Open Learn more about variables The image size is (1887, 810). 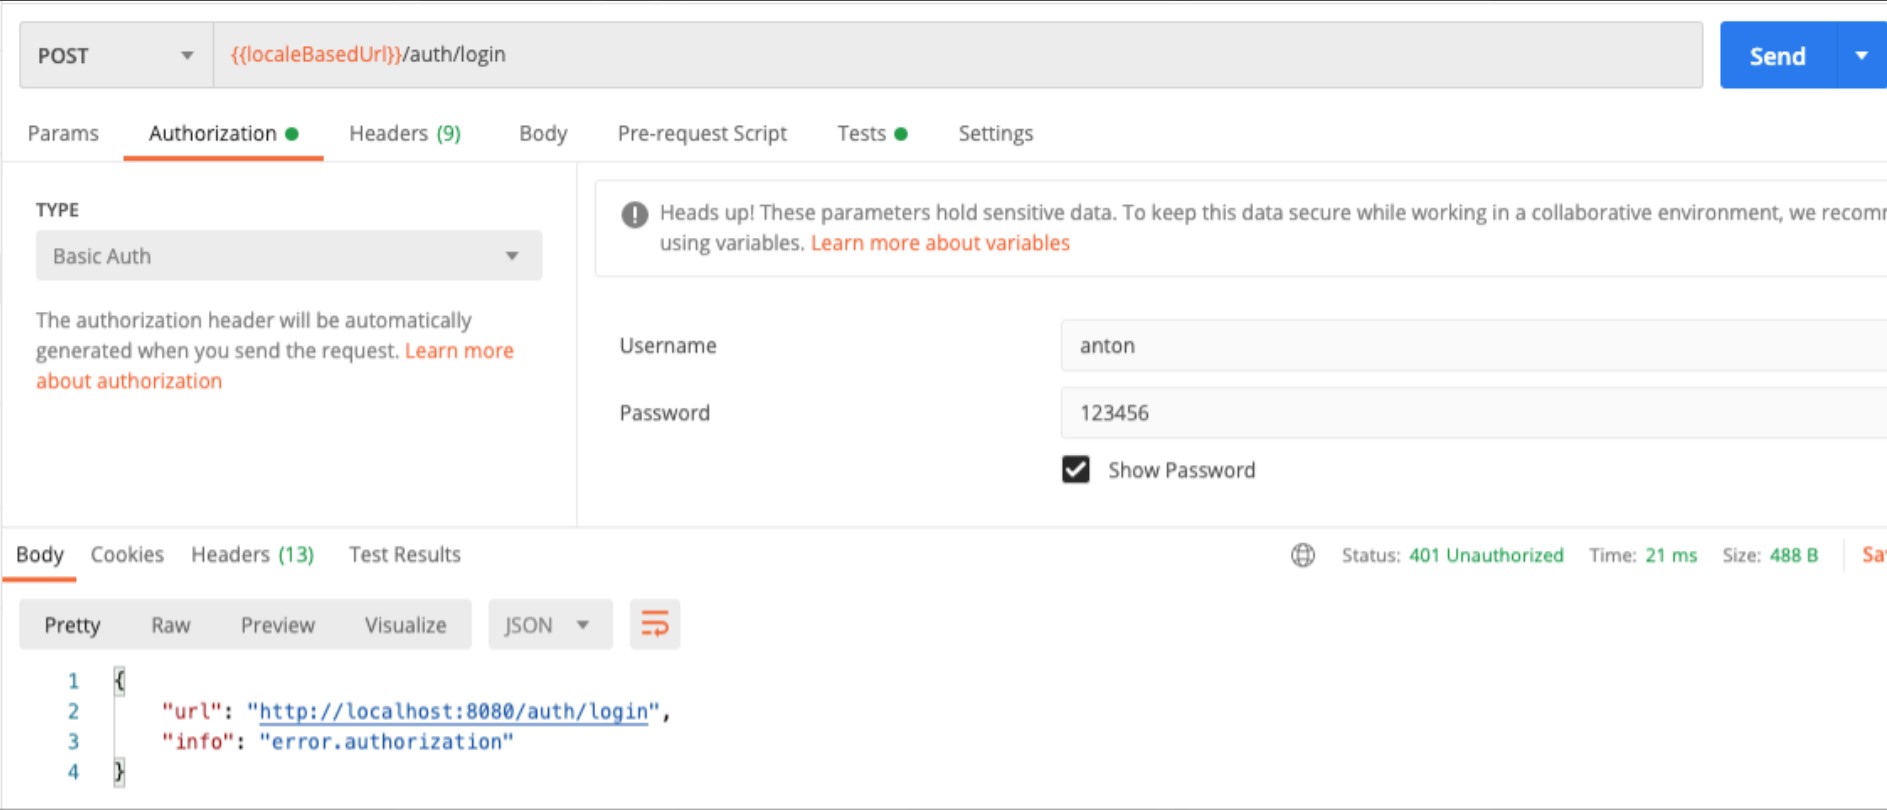[941, 242]
